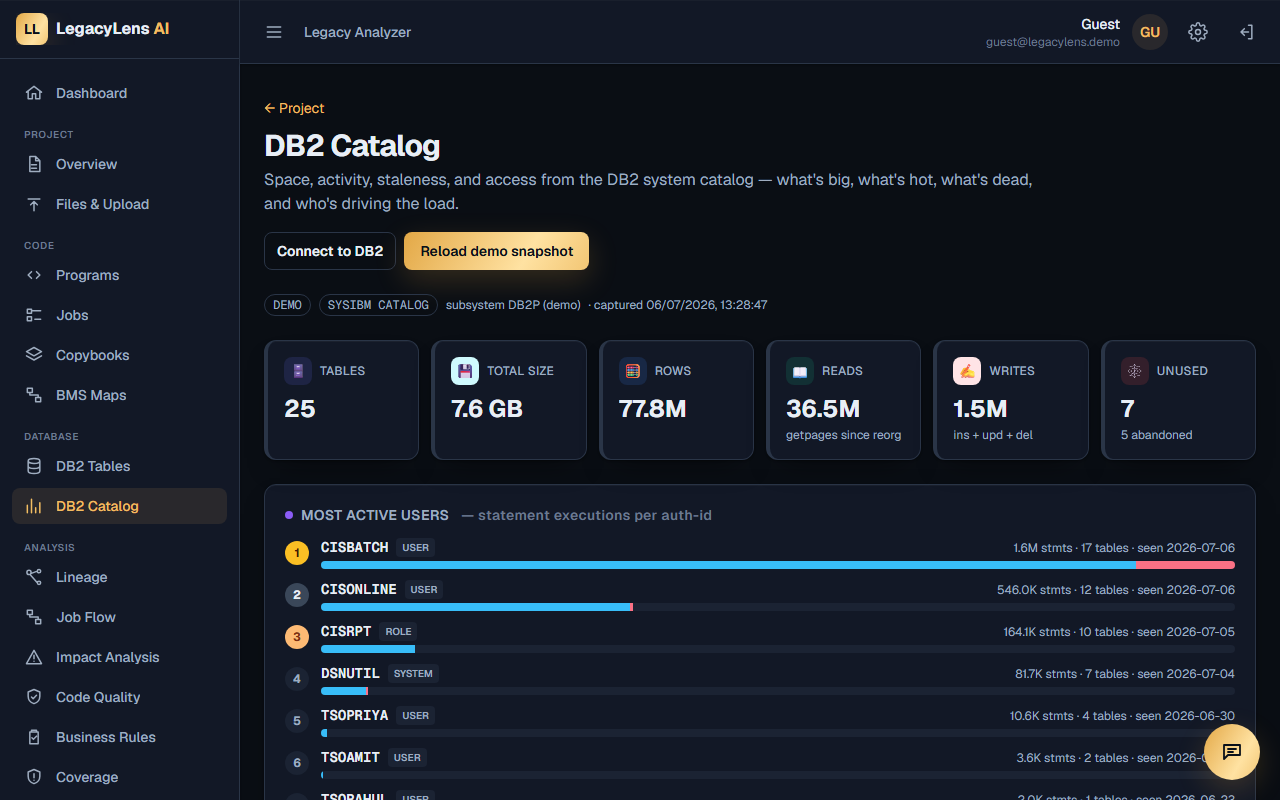Click the Job Flow icon

coord(34,617)
